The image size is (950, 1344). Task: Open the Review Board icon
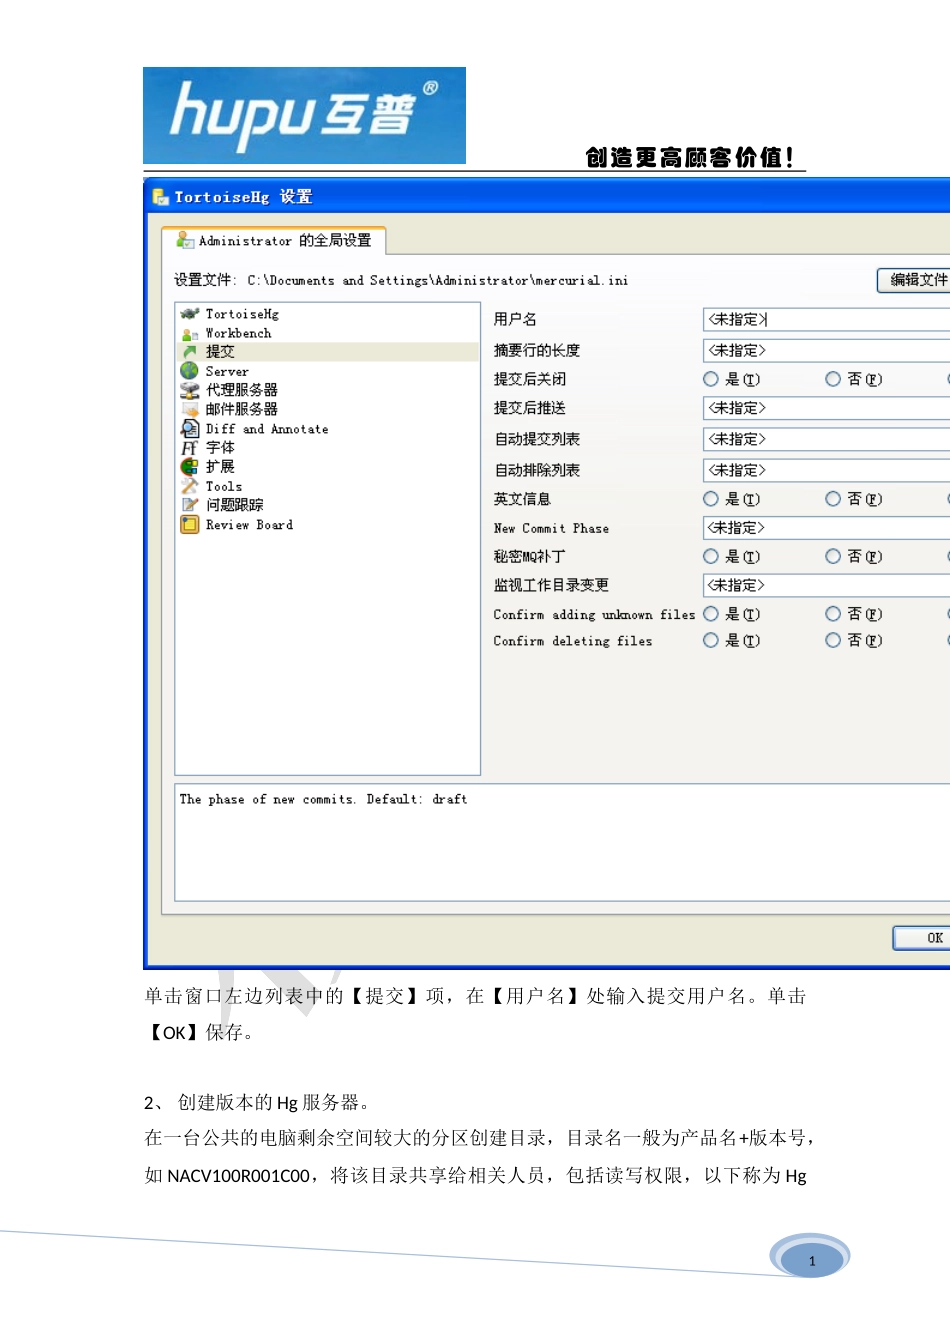pos(189,525)
